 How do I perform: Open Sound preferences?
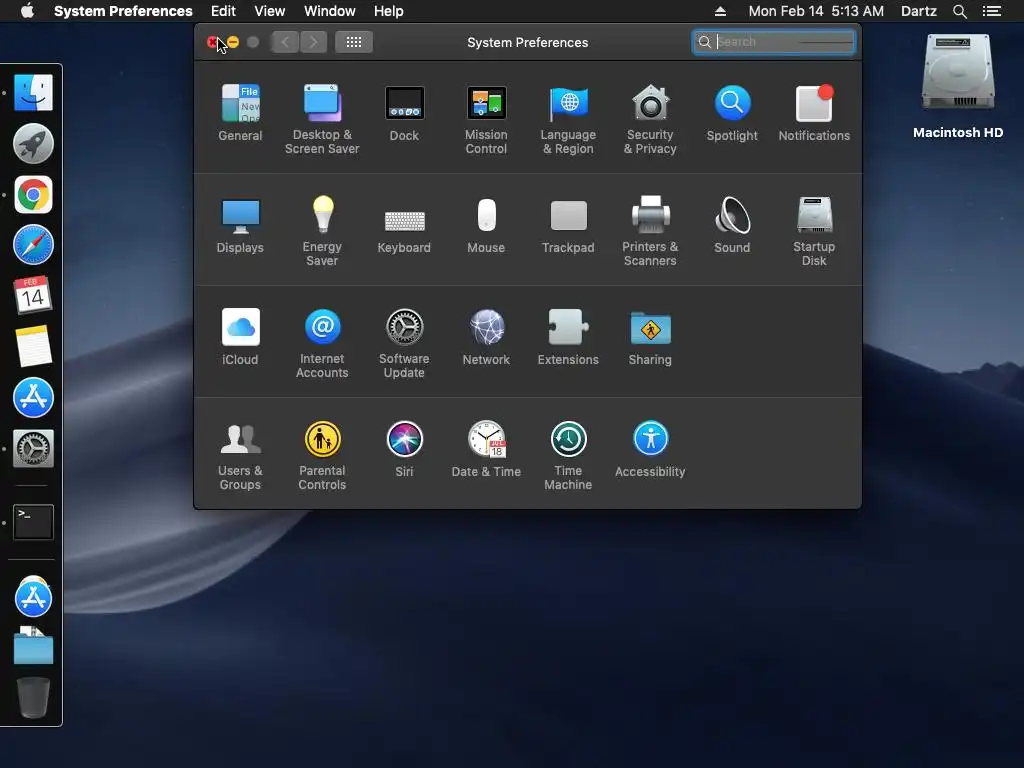click(x=732, y=225)
